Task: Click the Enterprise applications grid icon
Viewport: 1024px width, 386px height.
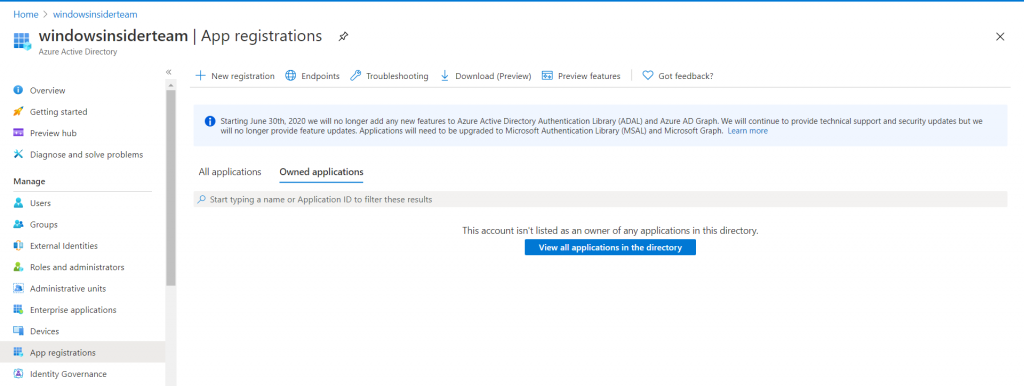Action: (18, 310)
